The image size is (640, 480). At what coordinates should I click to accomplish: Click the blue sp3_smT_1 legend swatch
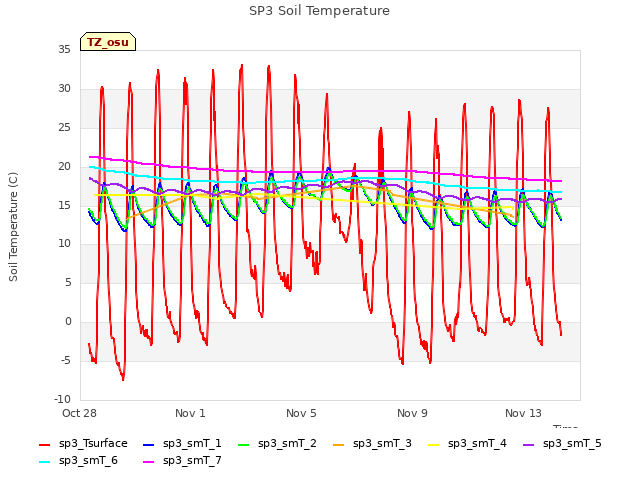[149, 444]
